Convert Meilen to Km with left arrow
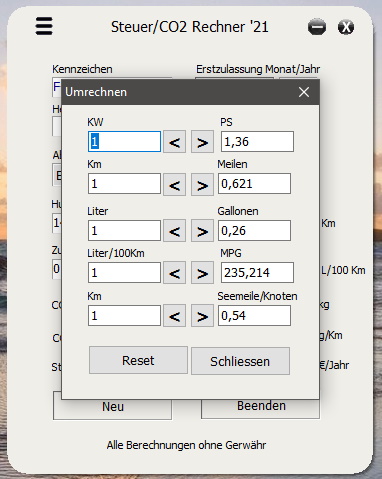 (174, 184)
